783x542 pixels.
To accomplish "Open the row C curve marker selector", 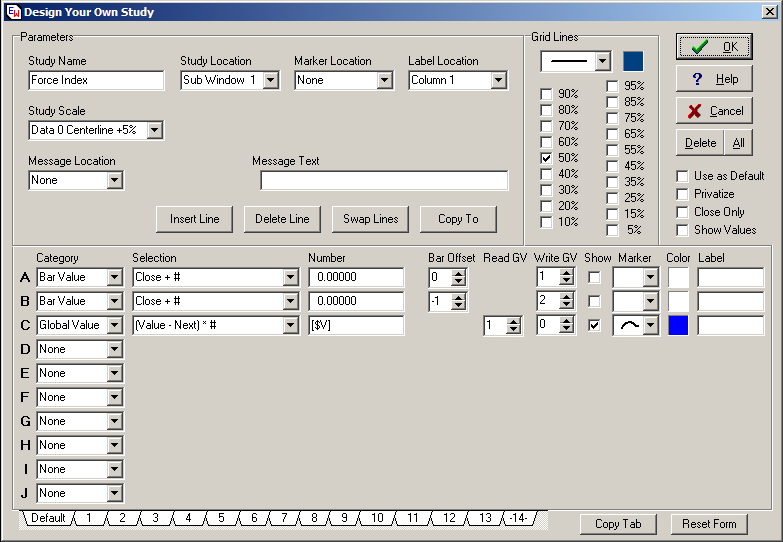I will coord(649,325).
